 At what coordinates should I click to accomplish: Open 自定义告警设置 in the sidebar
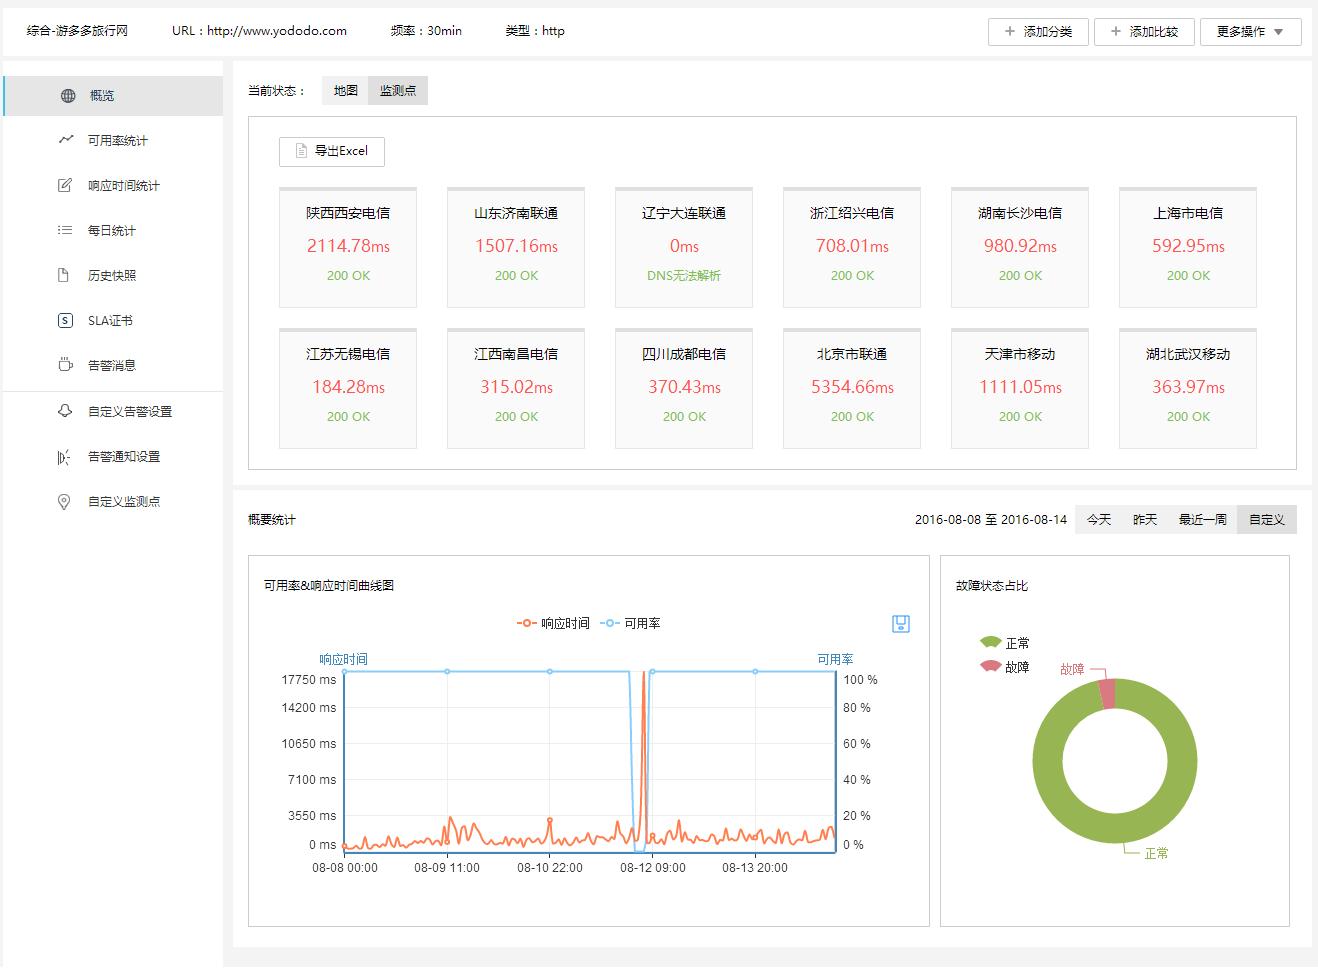(129, 411)
